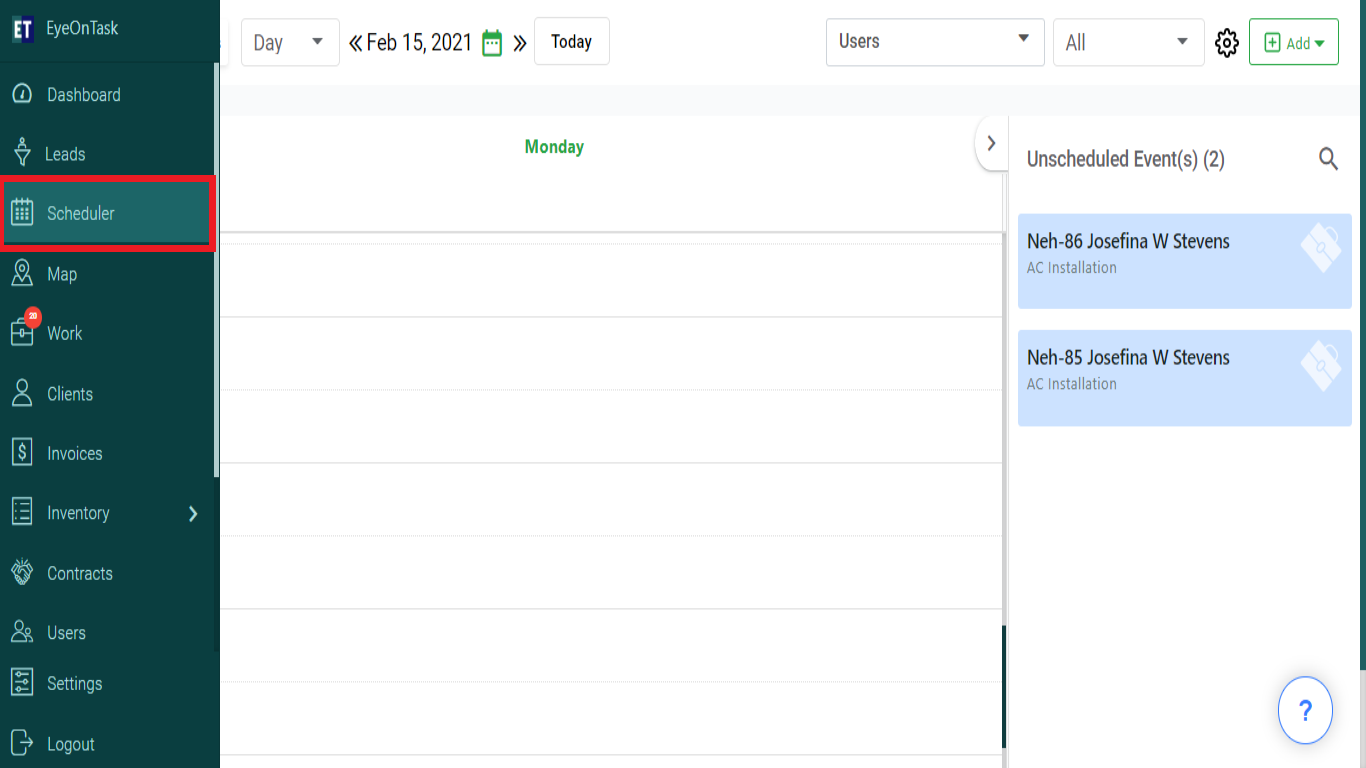
Task: Click the Settings sliders icon in sidebar
Action: point(22,683)
